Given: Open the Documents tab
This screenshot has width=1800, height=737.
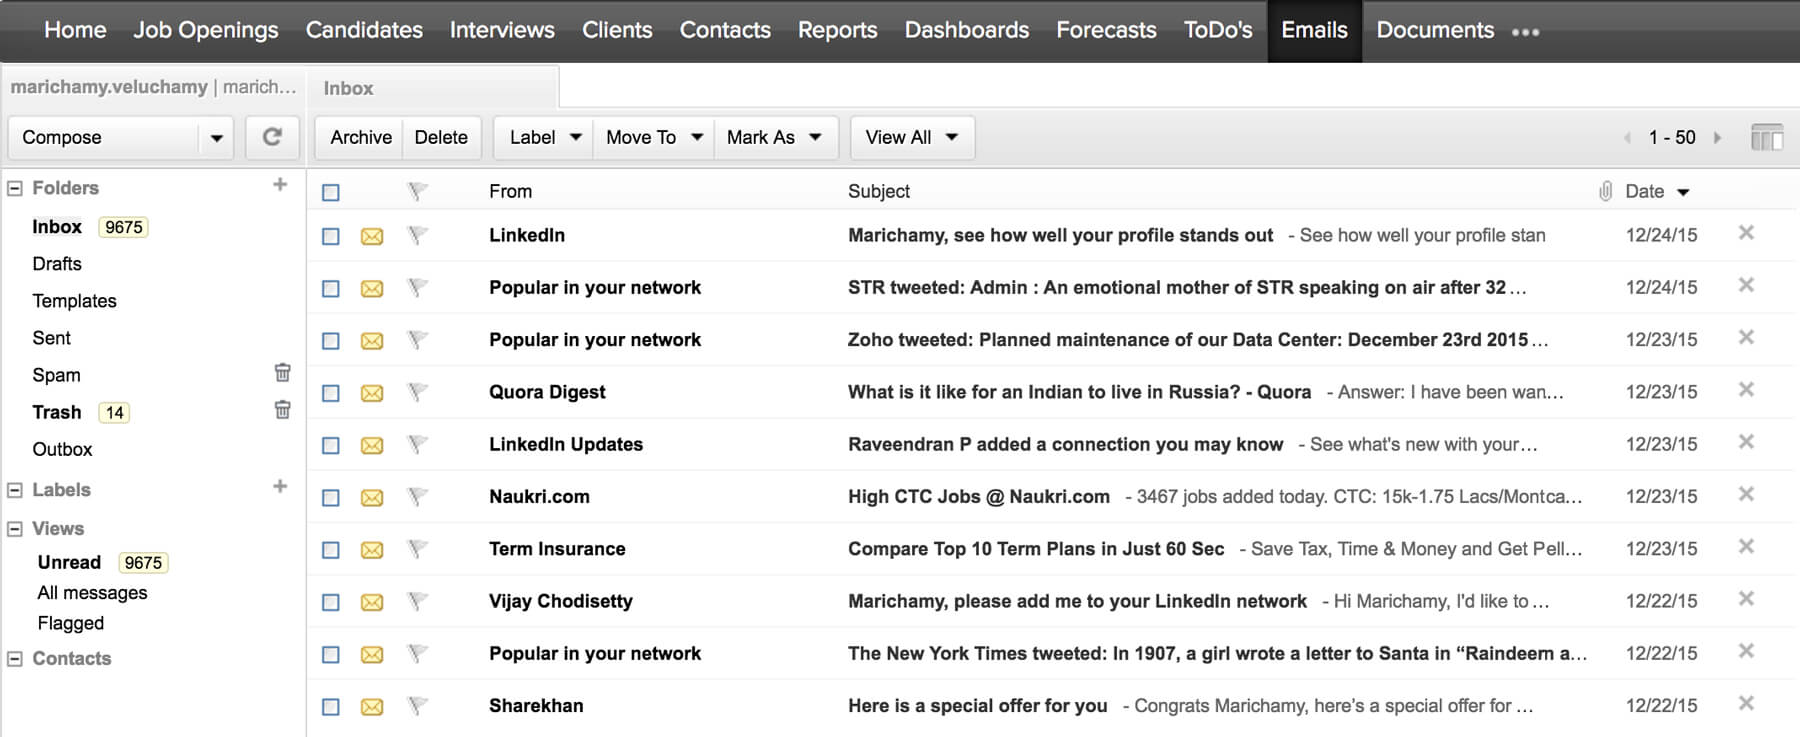Looking at the screenshot, I should [1435, 30].
